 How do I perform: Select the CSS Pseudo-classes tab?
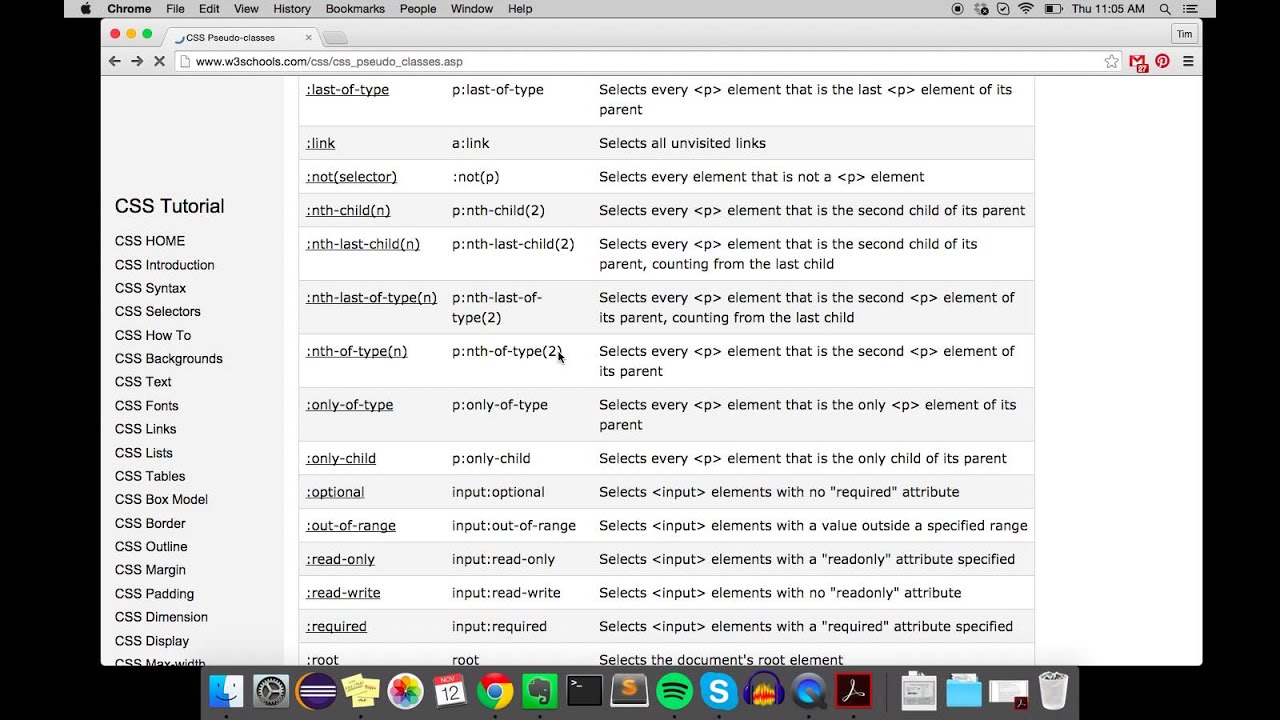click(x=239, y=37)
